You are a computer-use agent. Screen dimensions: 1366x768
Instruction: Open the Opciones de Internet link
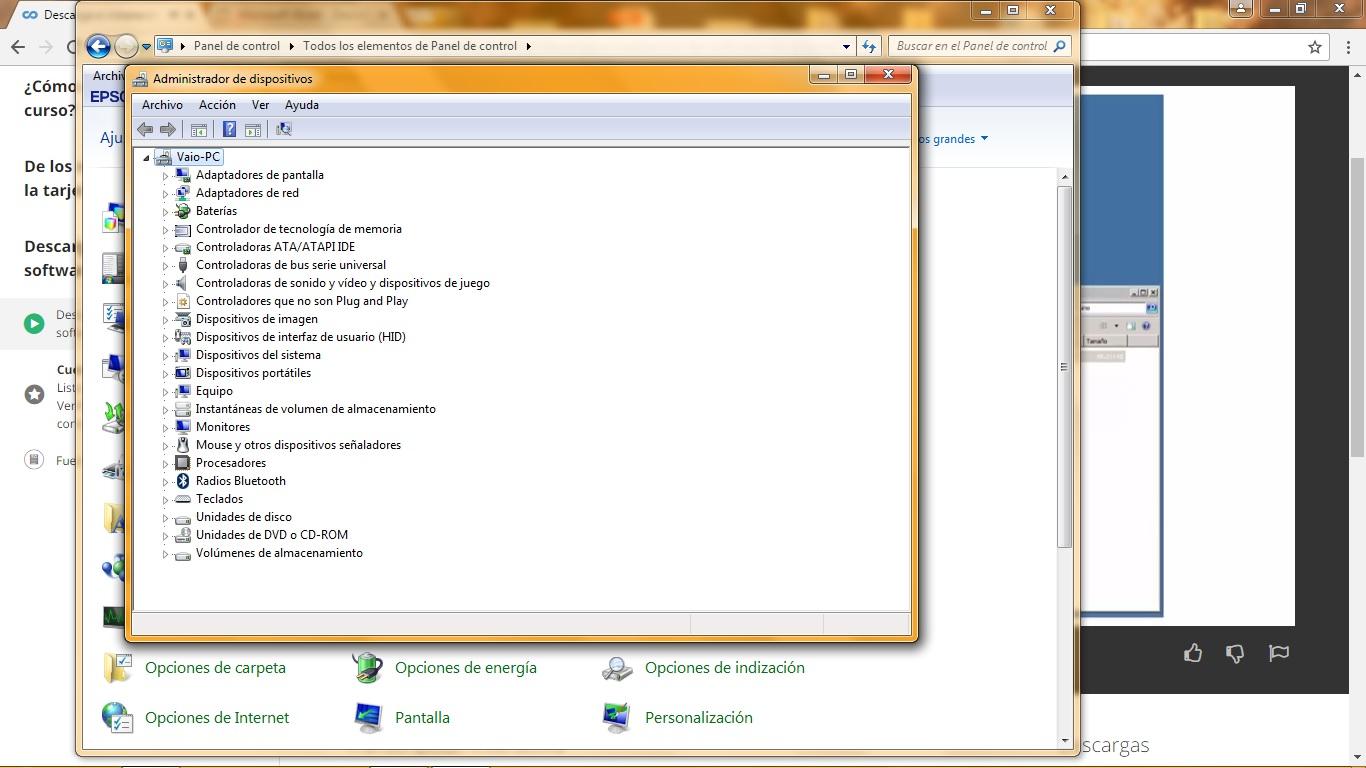[216, 718]
